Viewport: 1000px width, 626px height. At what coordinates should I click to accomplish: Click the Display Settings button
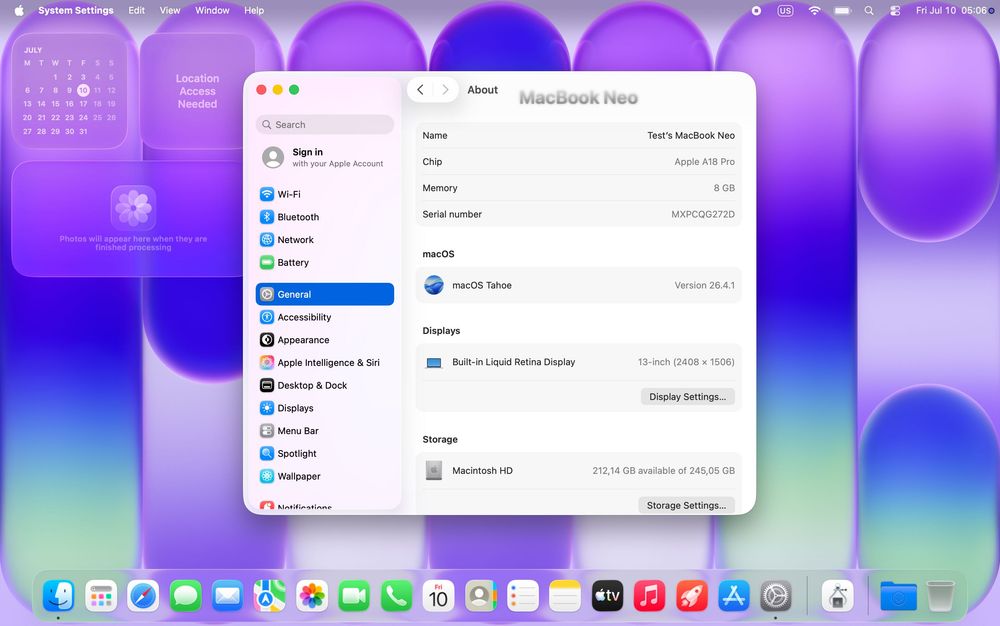pos(688,397)
